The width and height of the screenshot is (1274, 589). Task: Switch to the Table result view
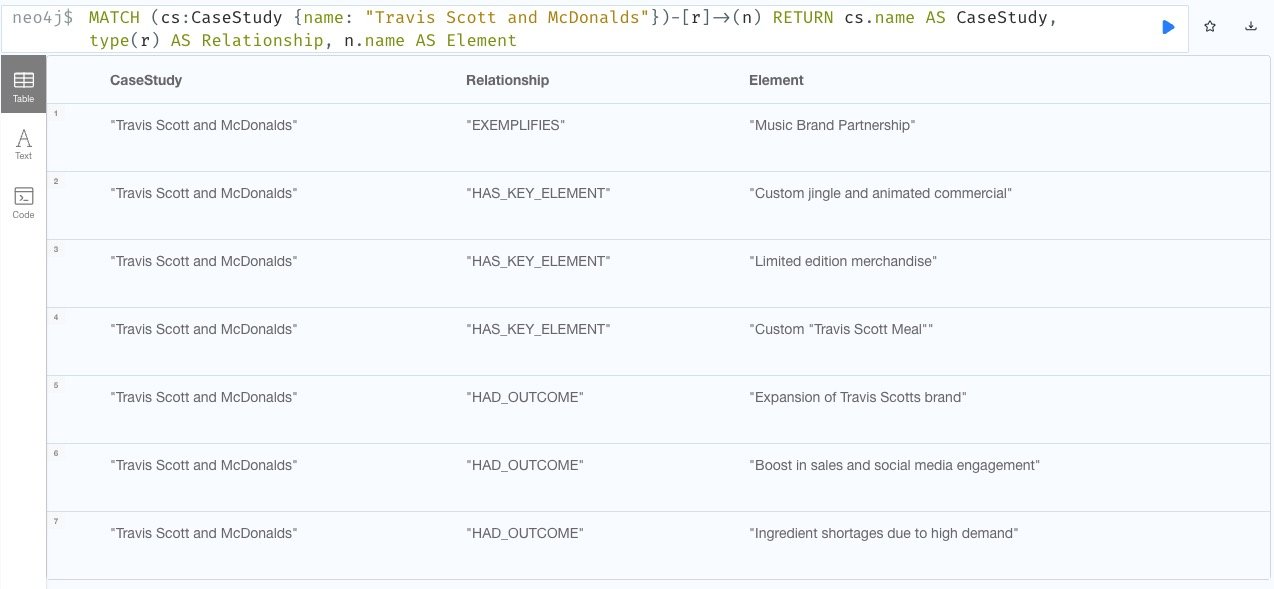tap(23, 85)
